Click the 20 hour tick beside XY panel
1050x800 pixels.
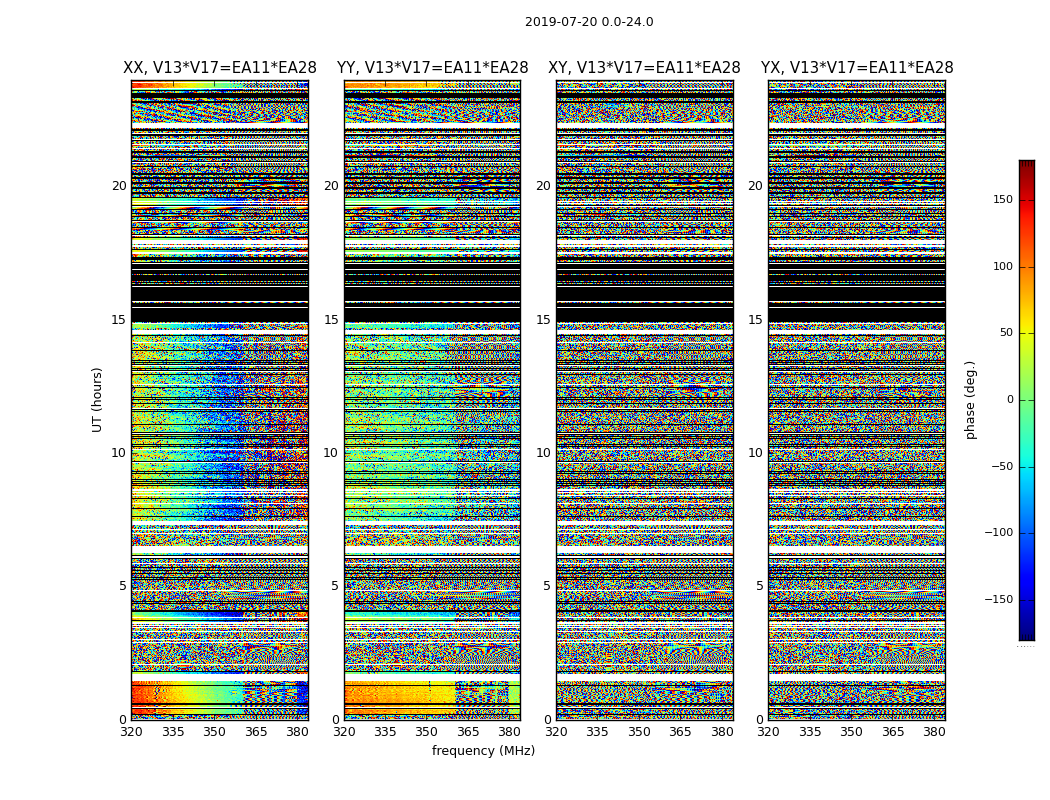544,185
